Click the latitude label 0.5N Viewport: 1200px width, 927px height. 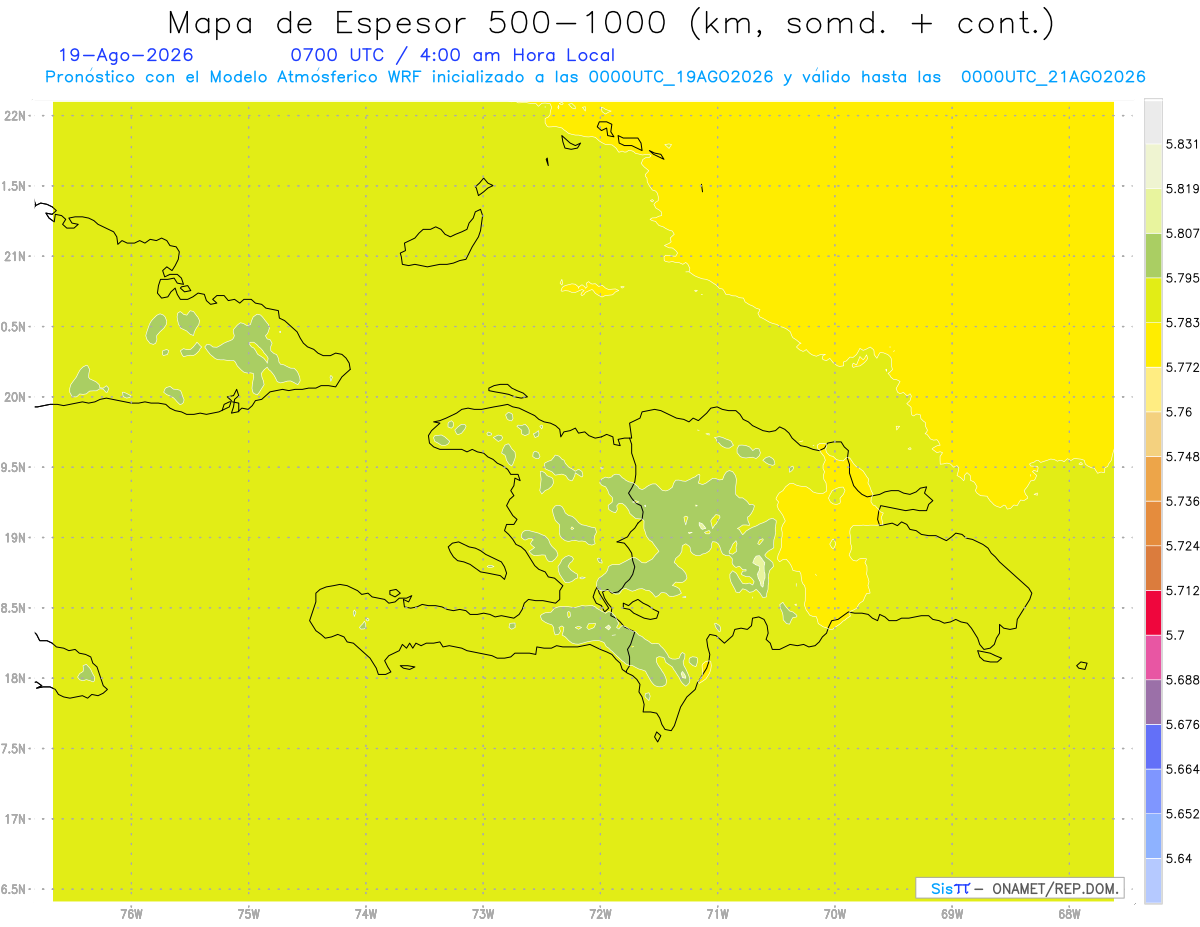pyautogui.click(x=13, y=327)
